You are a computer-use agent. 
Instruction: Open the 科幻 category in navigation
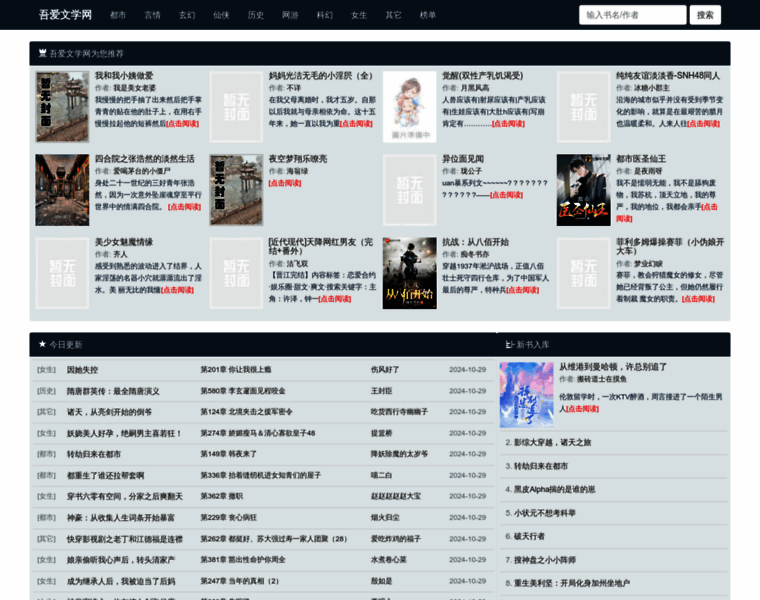[x=324, y=15]
